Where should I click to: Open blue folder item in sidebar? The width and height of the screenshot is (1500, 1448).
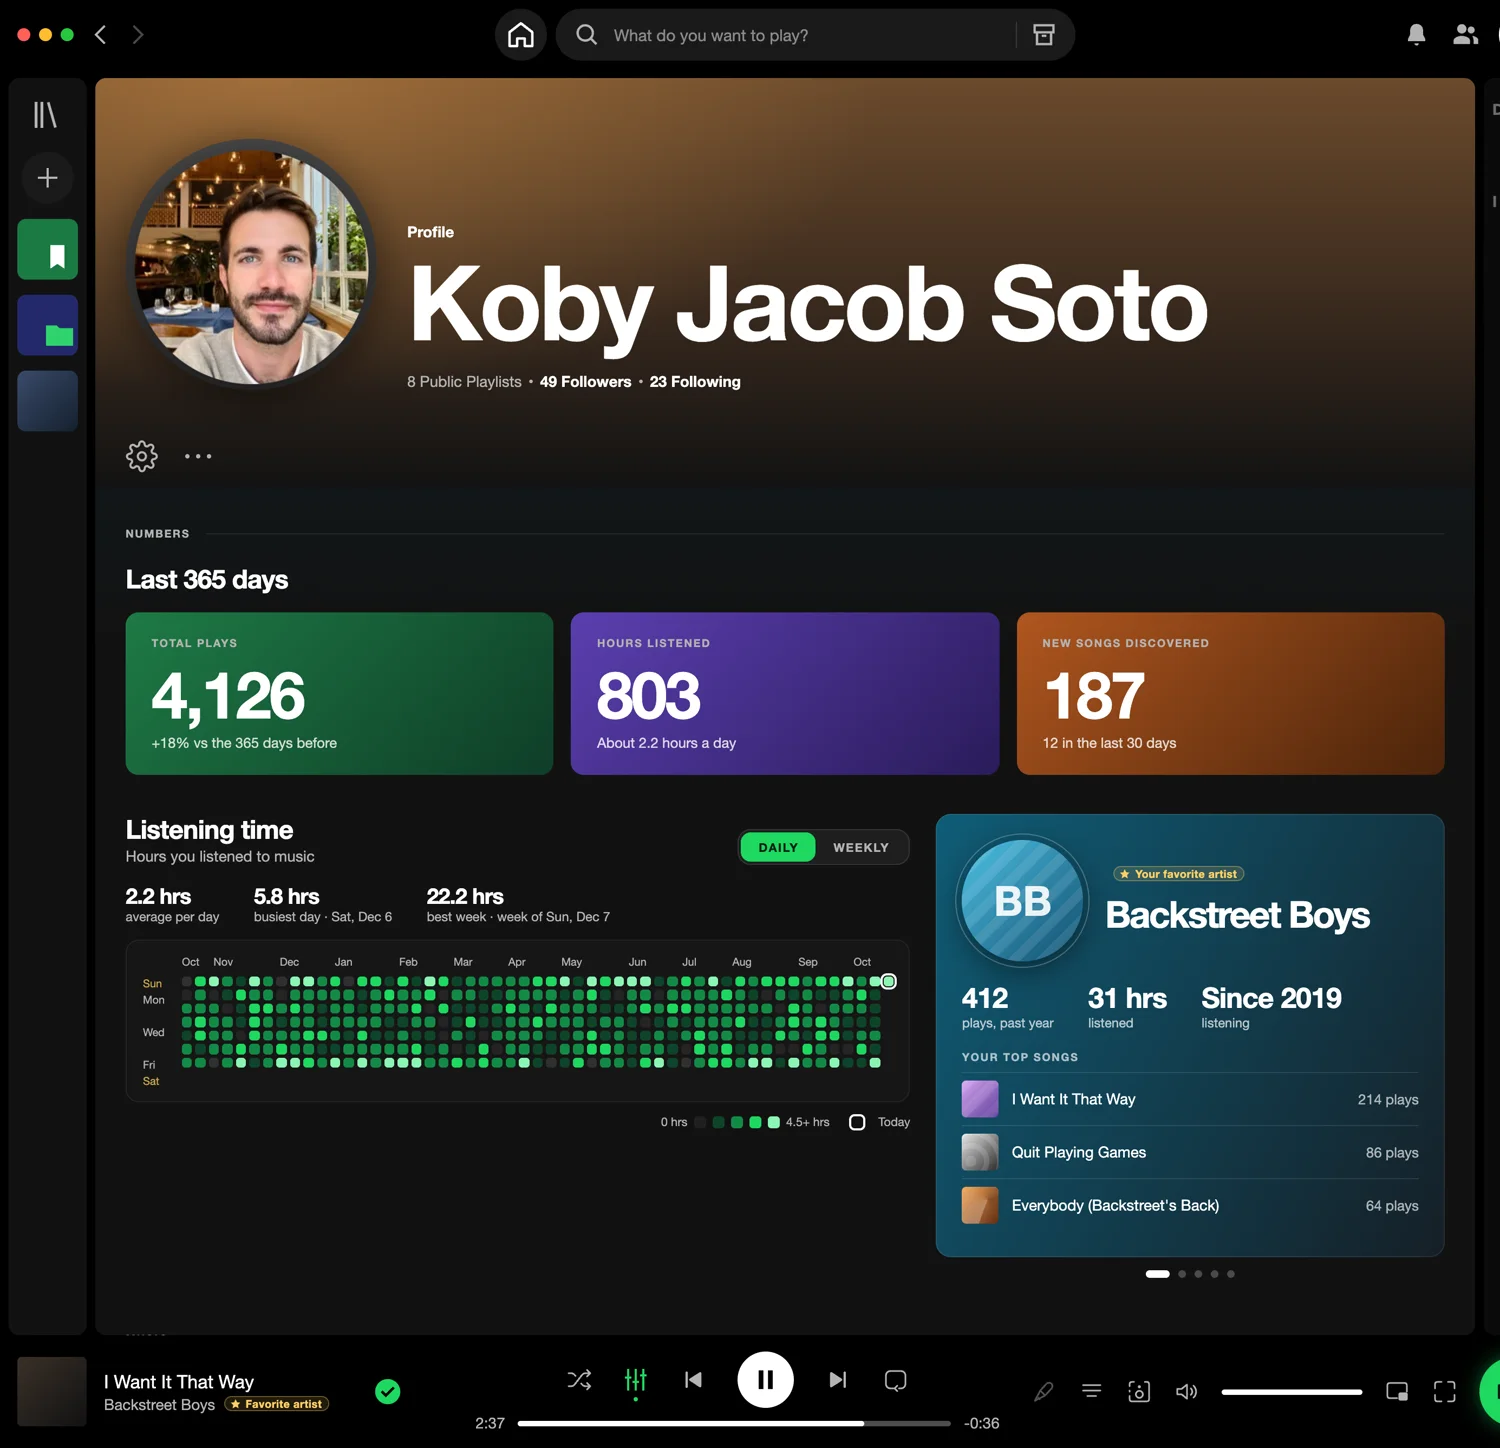point(47,325)
